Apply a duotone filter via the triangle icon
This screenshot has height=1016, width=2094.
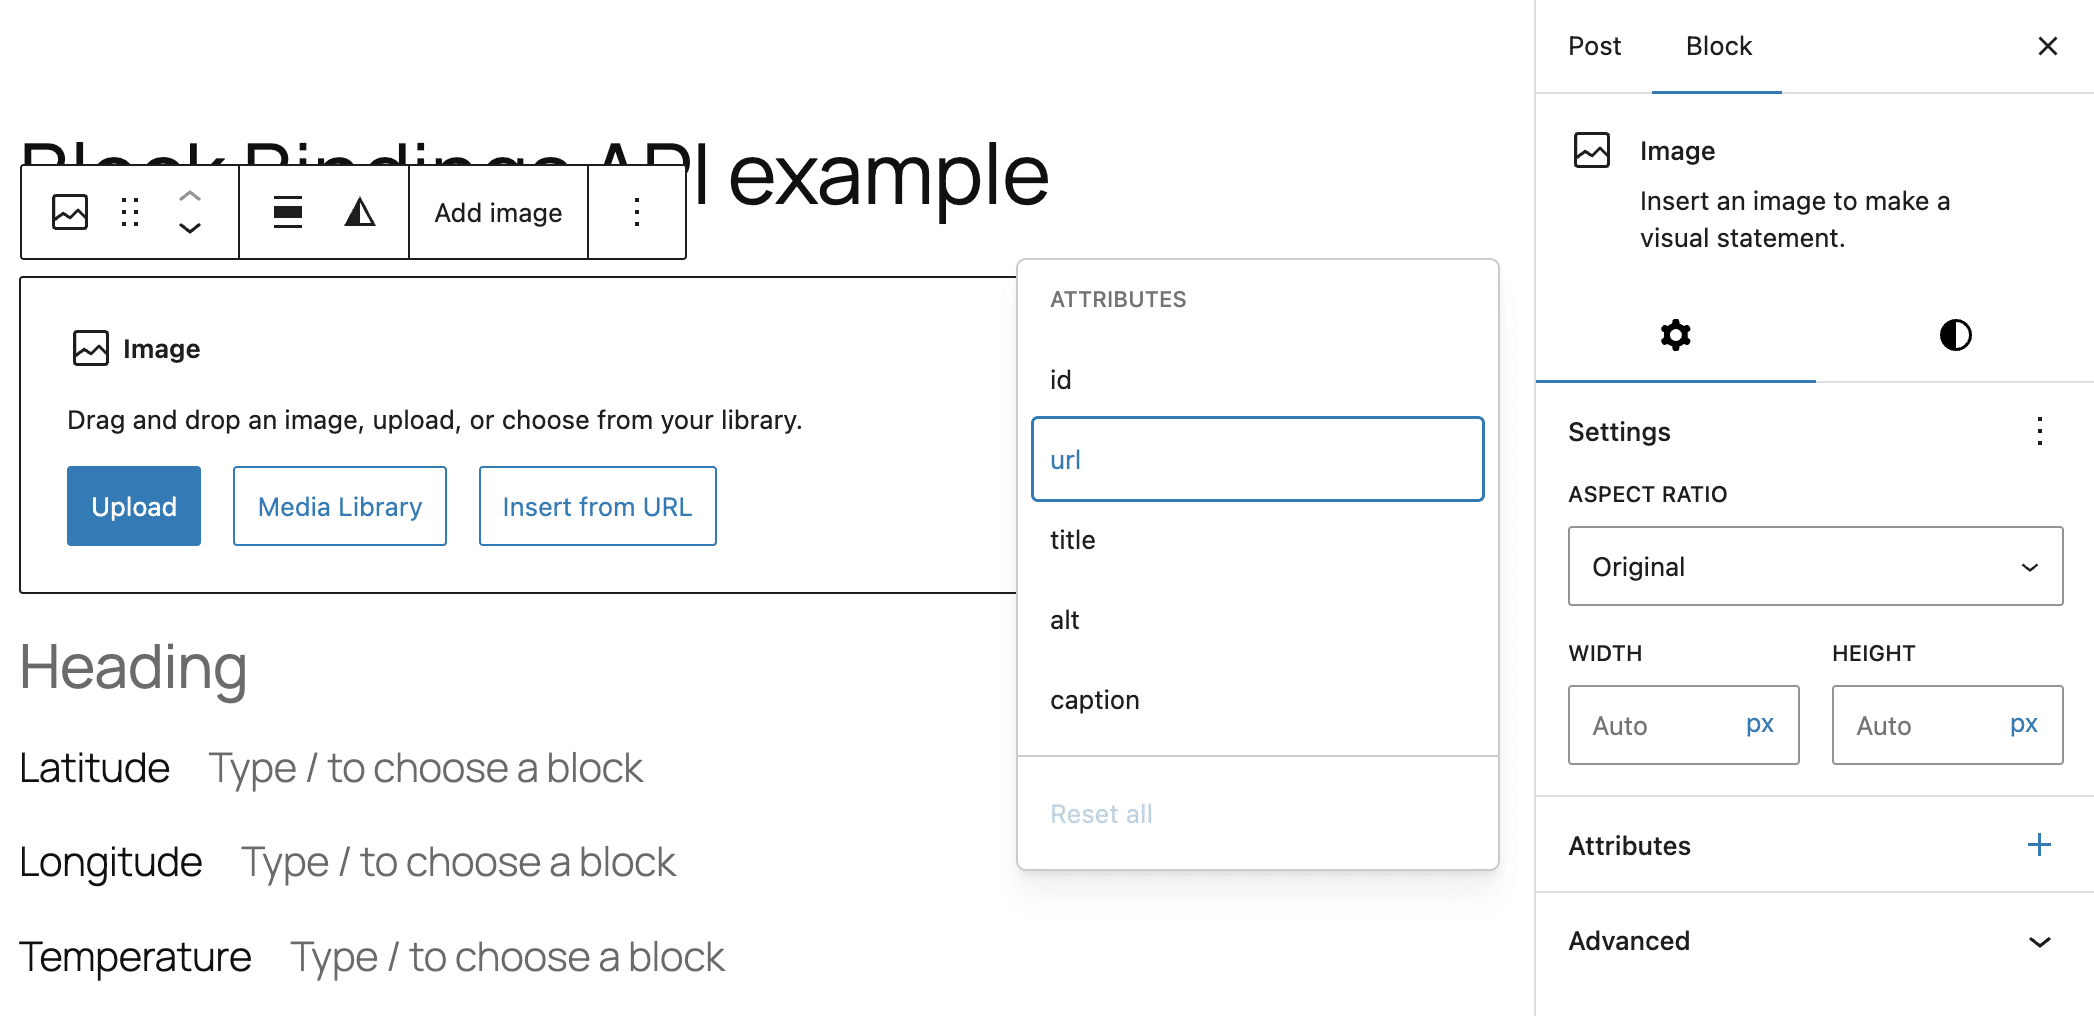[x=359, y=212]
